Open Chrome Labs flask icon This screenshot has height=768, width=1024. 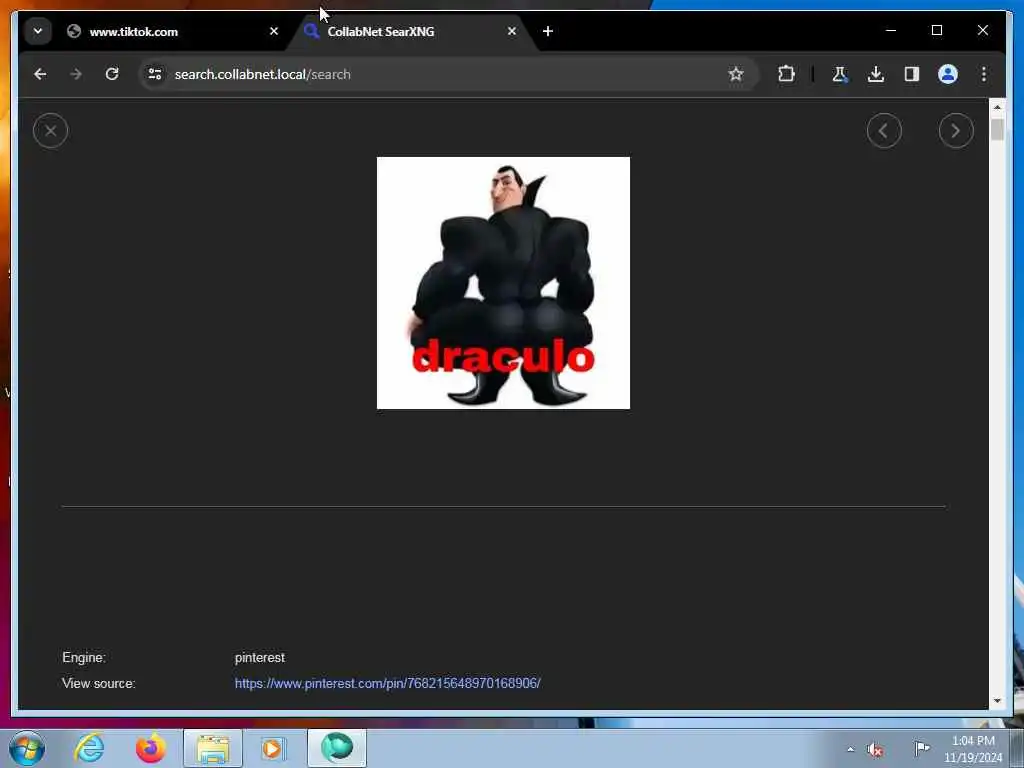[x=839, y=74]
